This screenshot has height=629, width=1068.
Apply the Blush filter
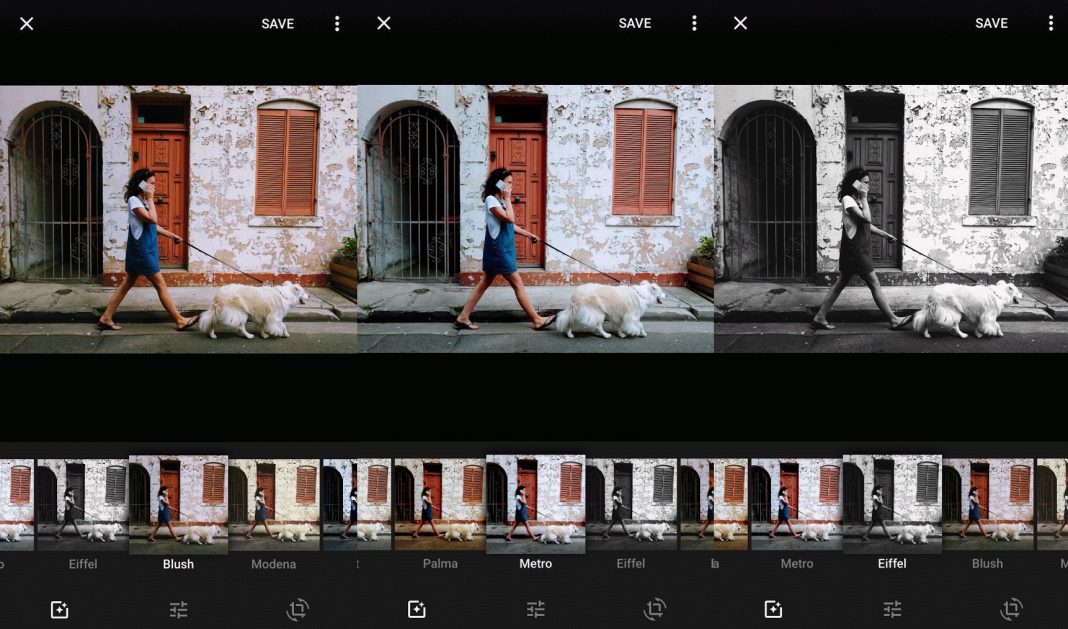point(177,503)
